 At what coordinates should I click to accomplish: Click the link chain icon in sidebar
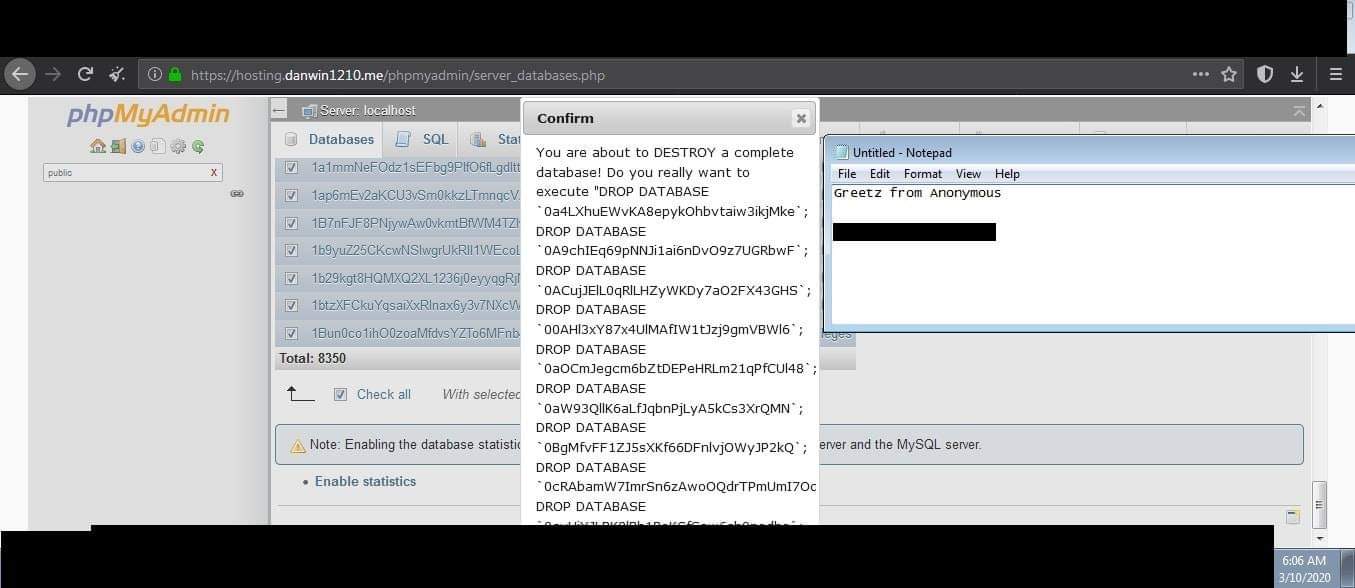(x=237, y=193)
